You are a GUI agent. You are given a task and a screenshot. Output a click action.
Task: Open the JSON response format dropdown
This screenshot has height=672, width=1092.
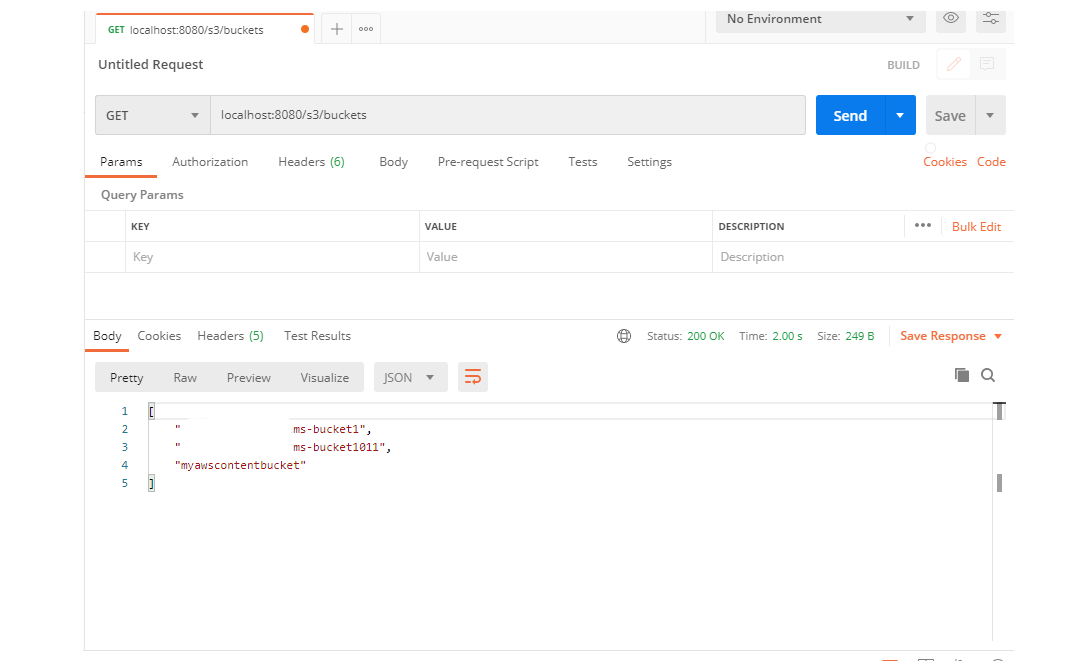tap(410, 377)
